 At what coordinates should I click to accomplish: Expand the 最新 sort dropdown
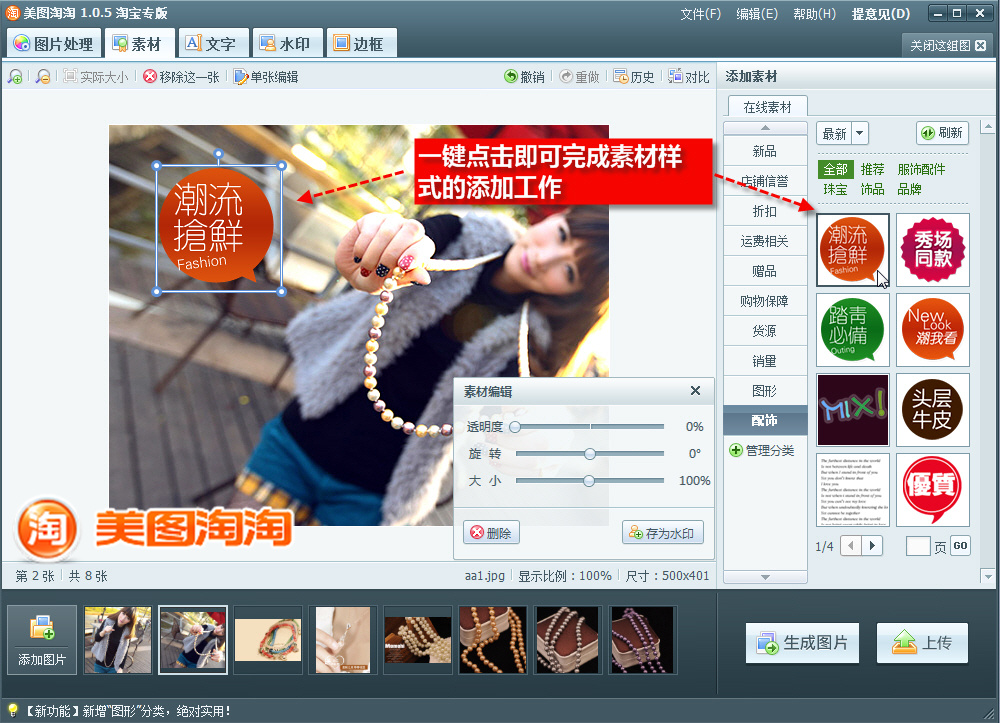coord(860,133)
